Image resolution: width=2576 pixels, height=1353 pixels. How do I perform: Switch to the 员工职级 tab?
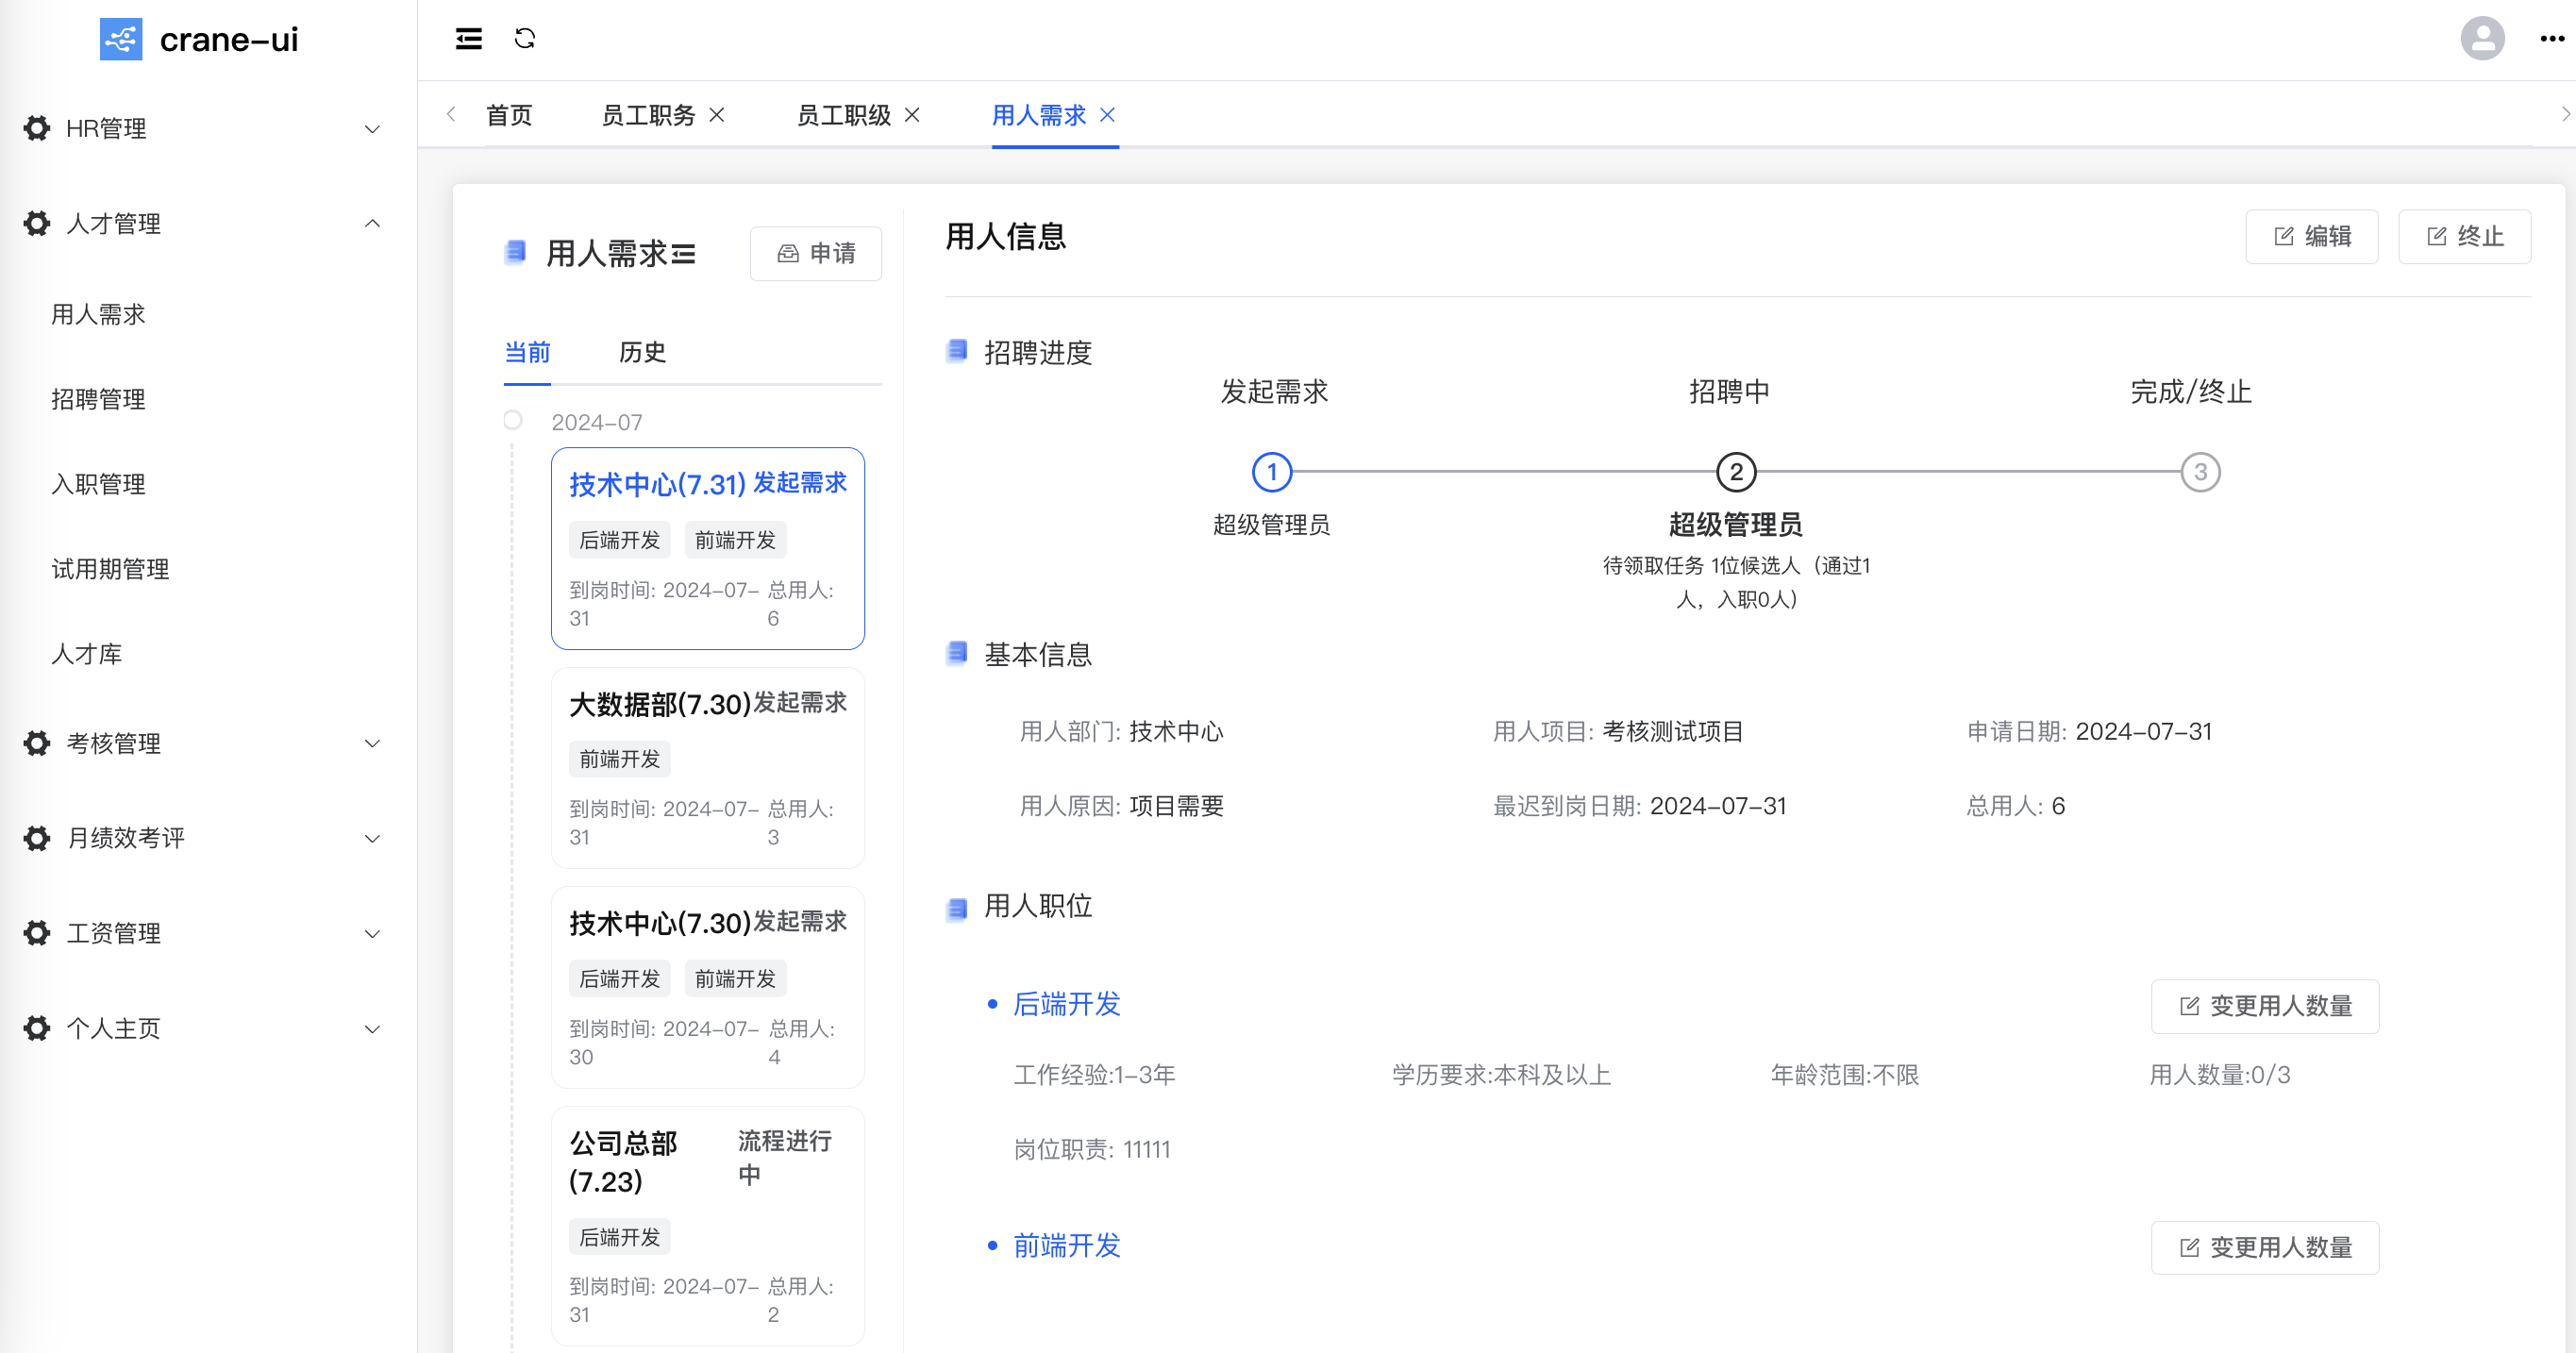[843, 115]
